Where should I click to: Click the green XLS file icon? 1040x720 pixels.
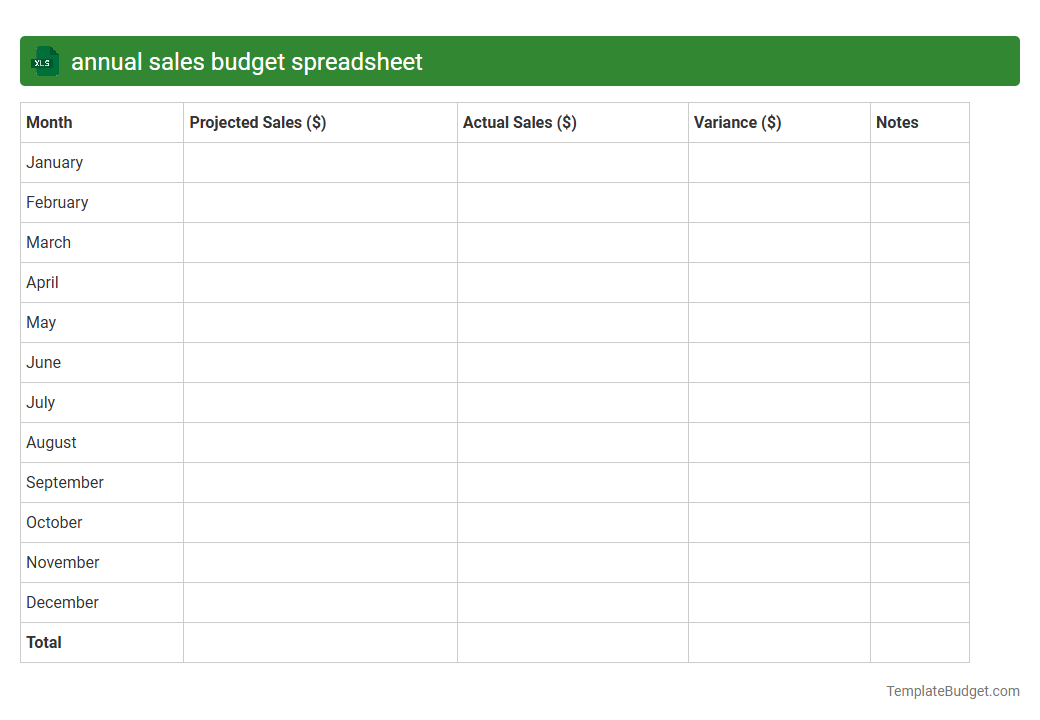click(x=44, y=61)
